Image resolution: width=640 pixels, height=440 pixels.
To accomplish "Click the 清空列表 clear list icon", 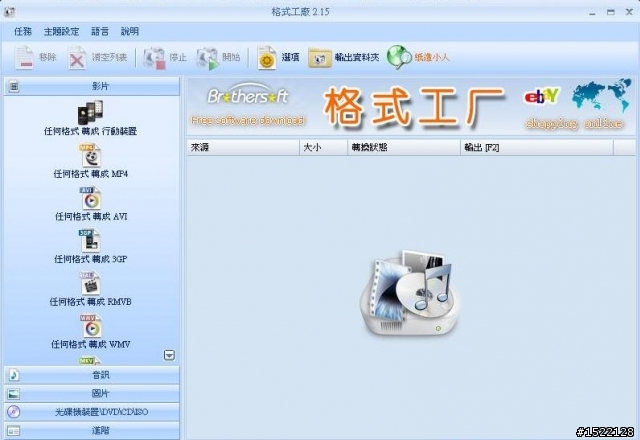I will [77, 58].
